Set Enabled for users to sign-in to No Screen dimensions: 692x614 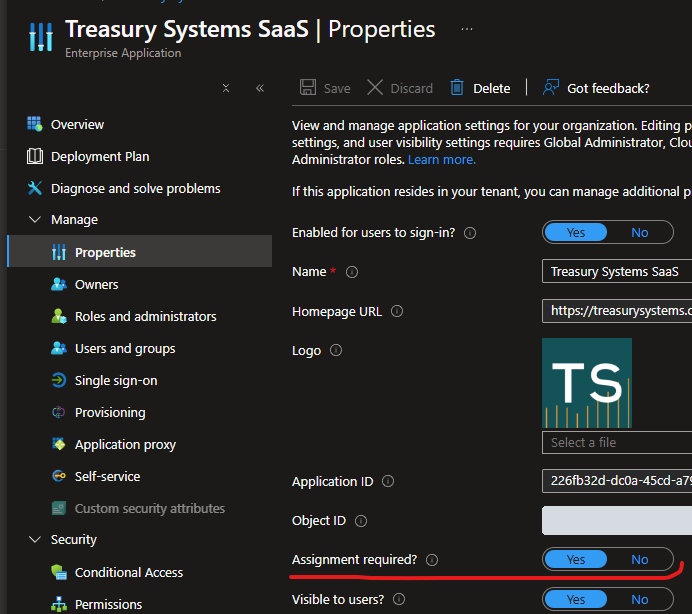[639, 232]
